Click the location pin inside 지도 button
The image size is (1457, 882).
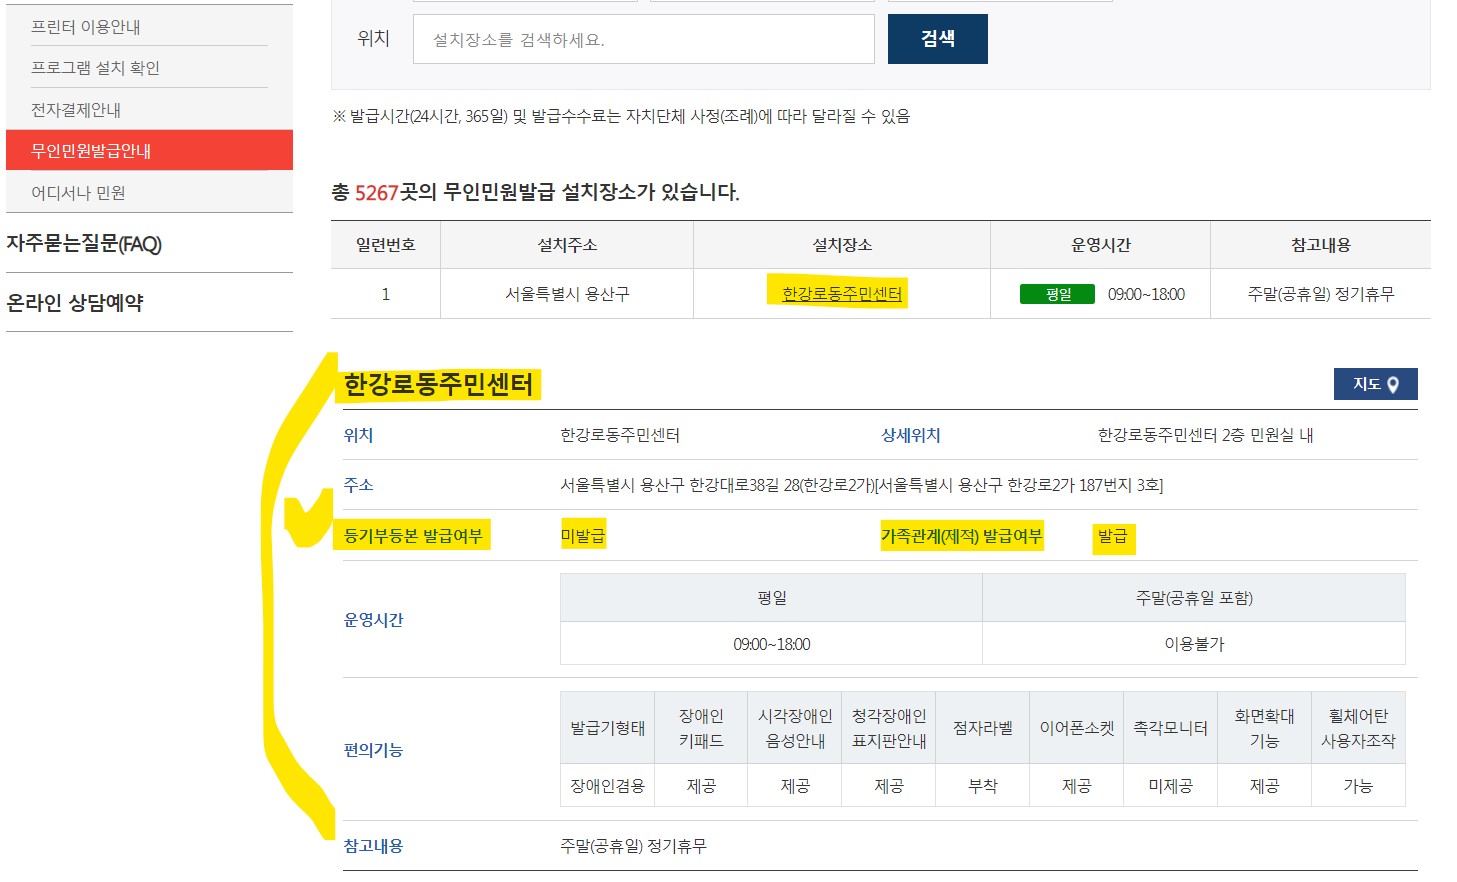point(1397,384)
